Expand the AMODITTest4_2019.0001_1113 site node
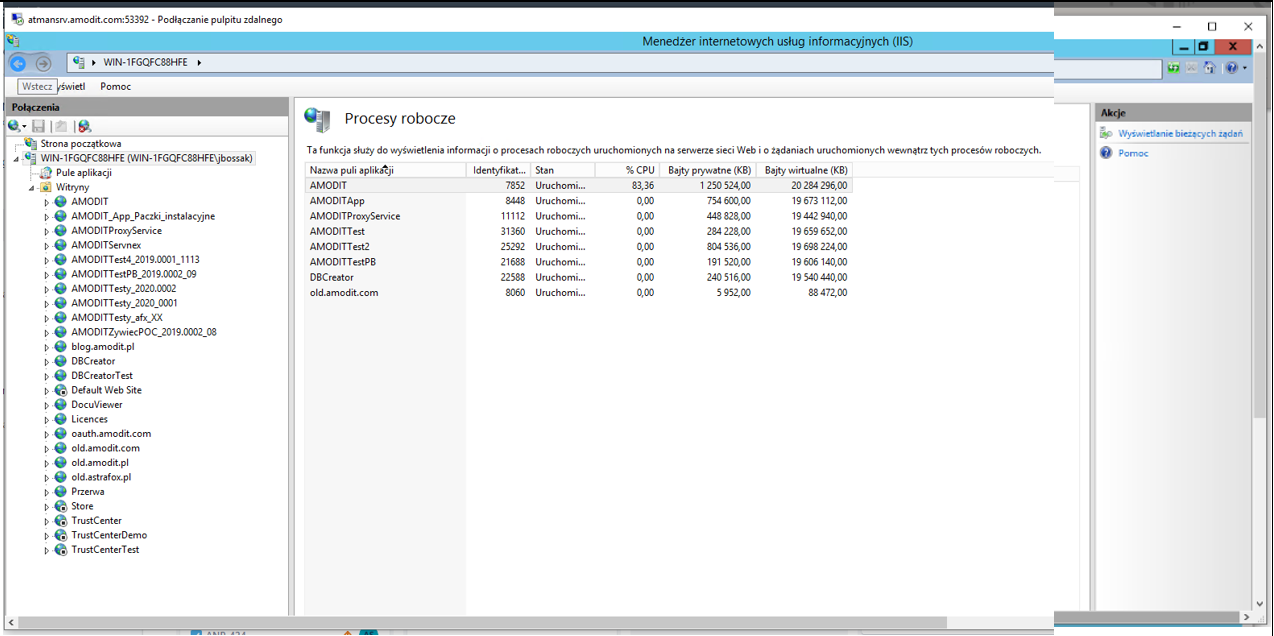This screenshot has height=636, width=1274. [x=46, y=260]
